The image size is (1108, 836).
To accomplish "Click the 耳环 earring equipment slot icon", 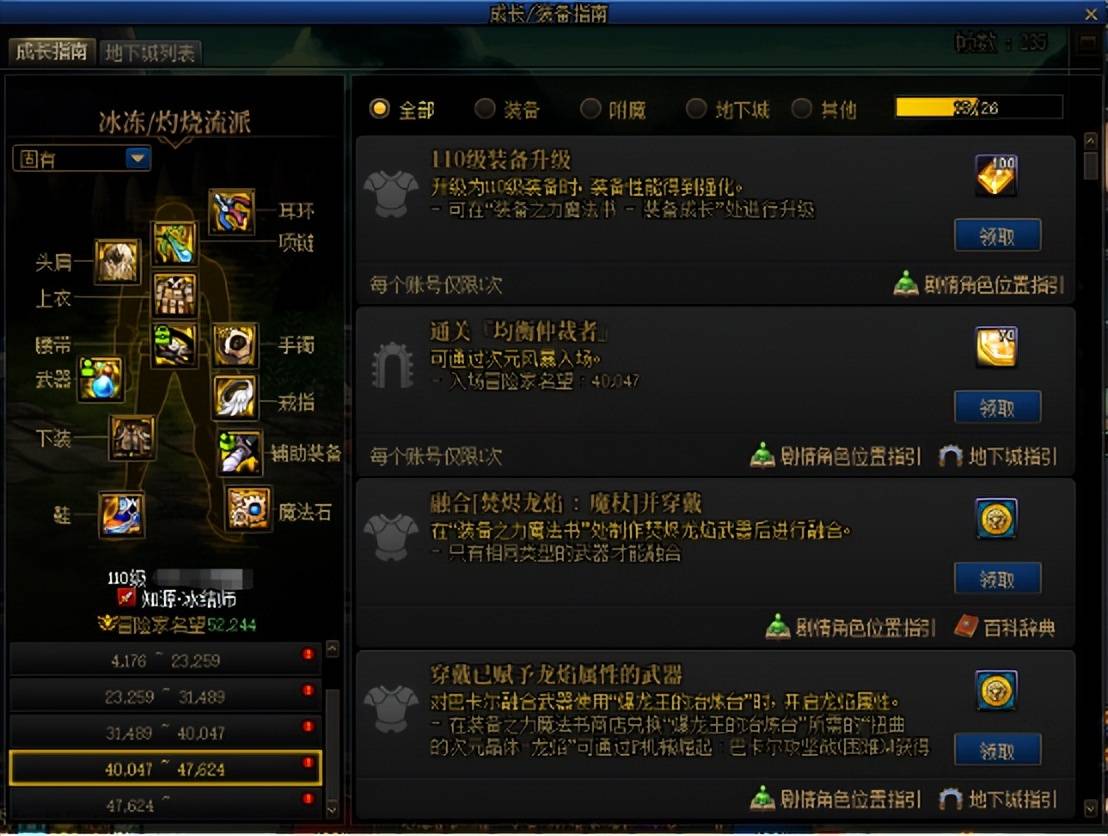I will (x=232, y=211).
